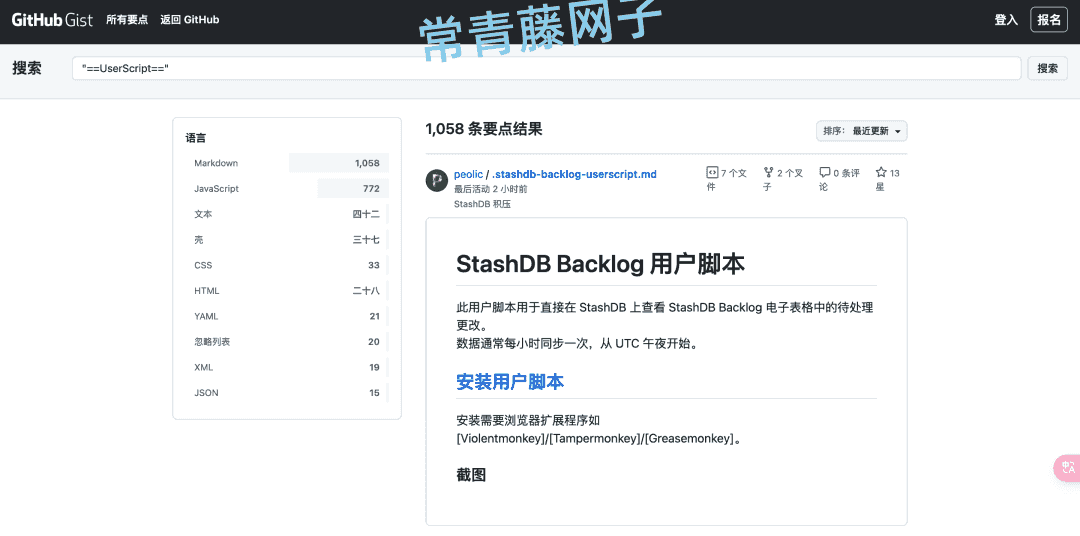Filter results by JavaScript language
The image size is (1080, 536).
tap(287, 188)
